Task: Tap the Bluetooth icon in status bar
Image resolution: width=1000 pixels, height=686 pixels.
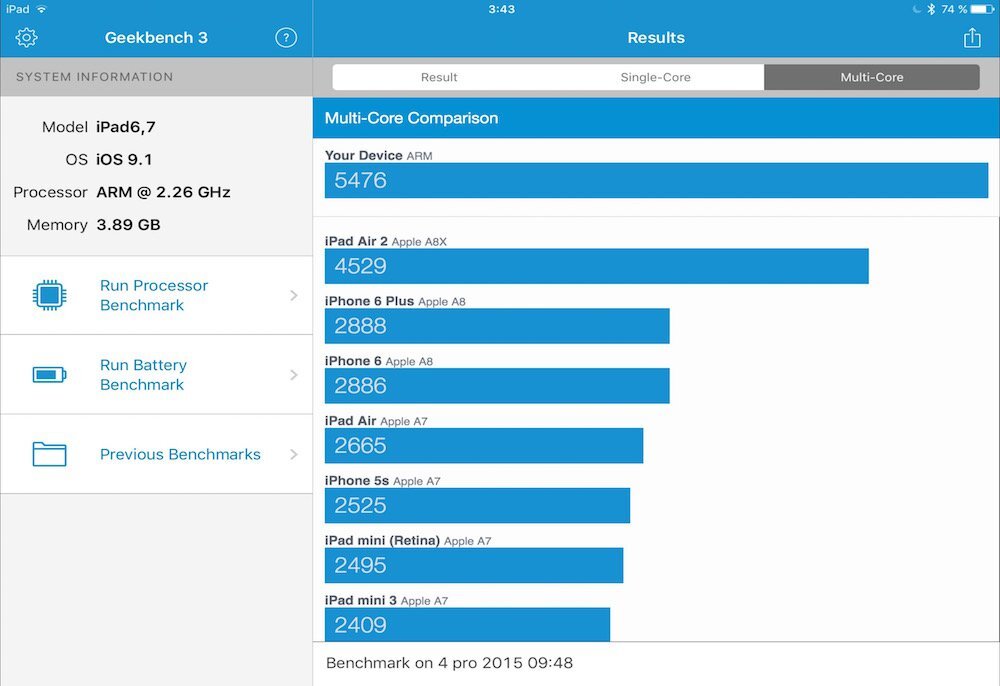Action: pos(929,9)
